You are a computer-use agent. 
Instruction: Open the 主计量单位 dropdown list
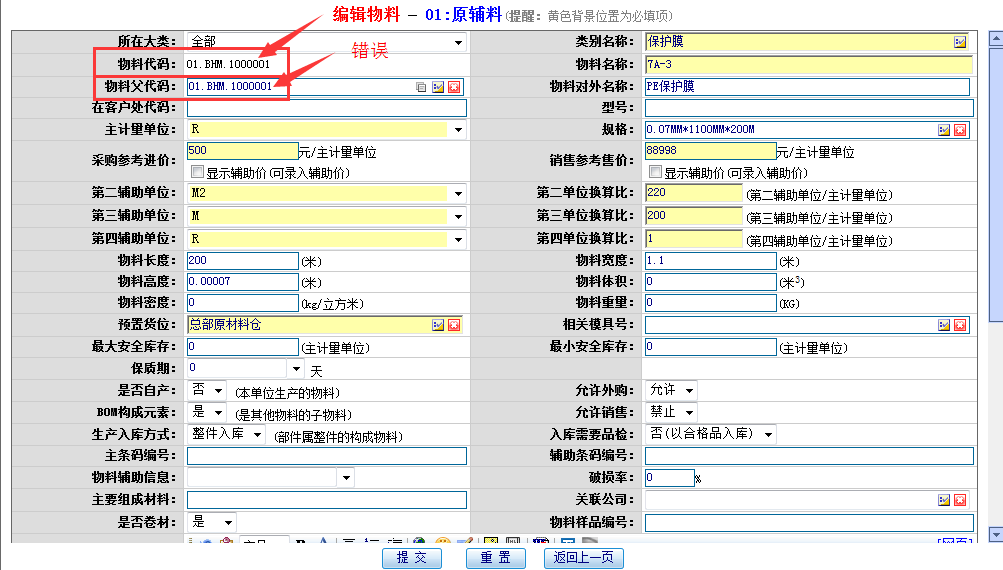458,130
